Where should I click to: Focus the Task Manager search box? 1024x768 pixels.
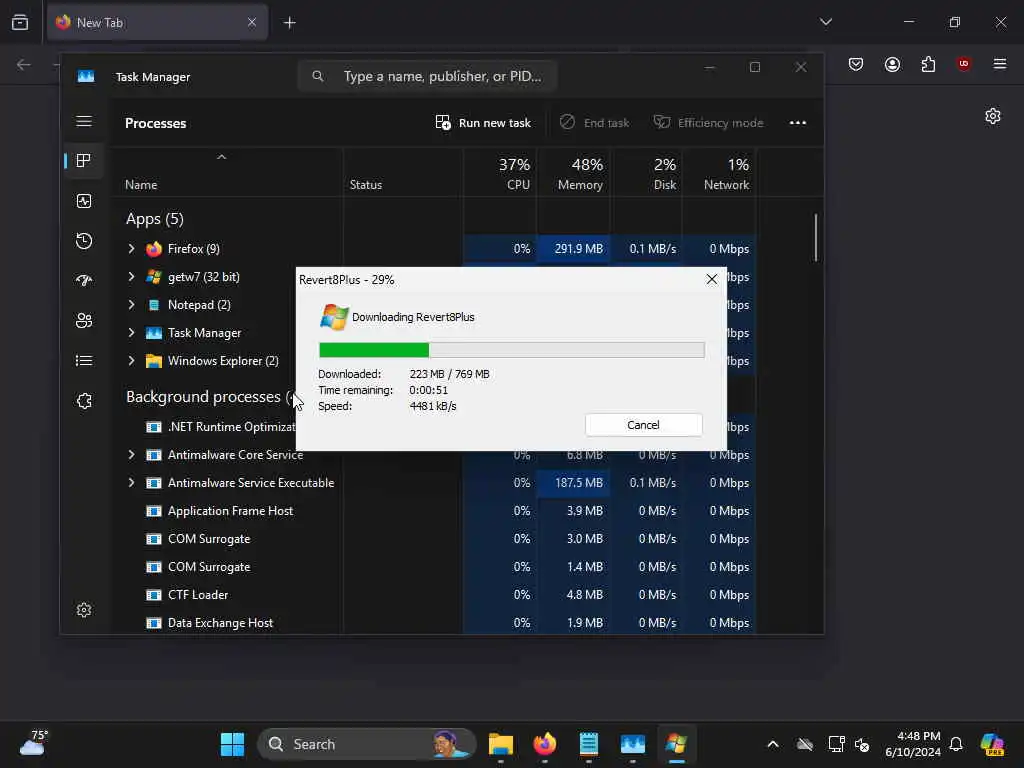428,76
